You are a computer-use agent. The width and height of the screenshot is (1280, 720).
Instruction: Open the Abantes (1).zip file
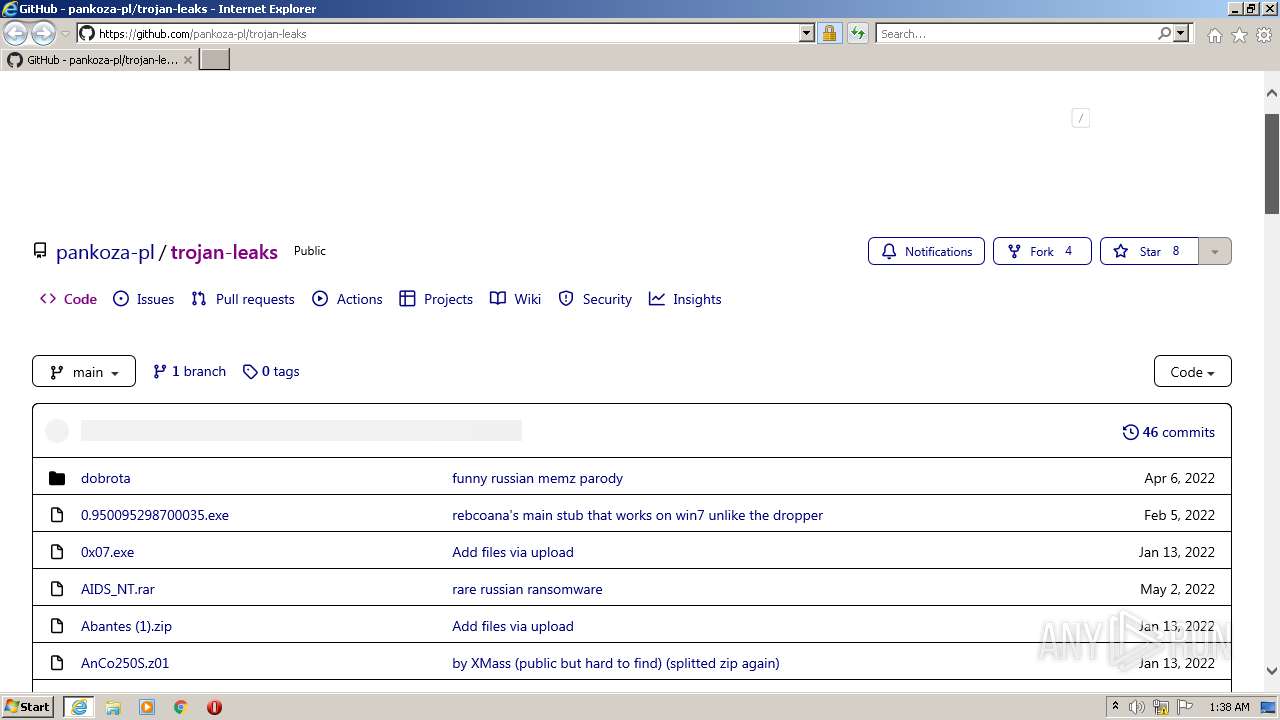point(126,626)
